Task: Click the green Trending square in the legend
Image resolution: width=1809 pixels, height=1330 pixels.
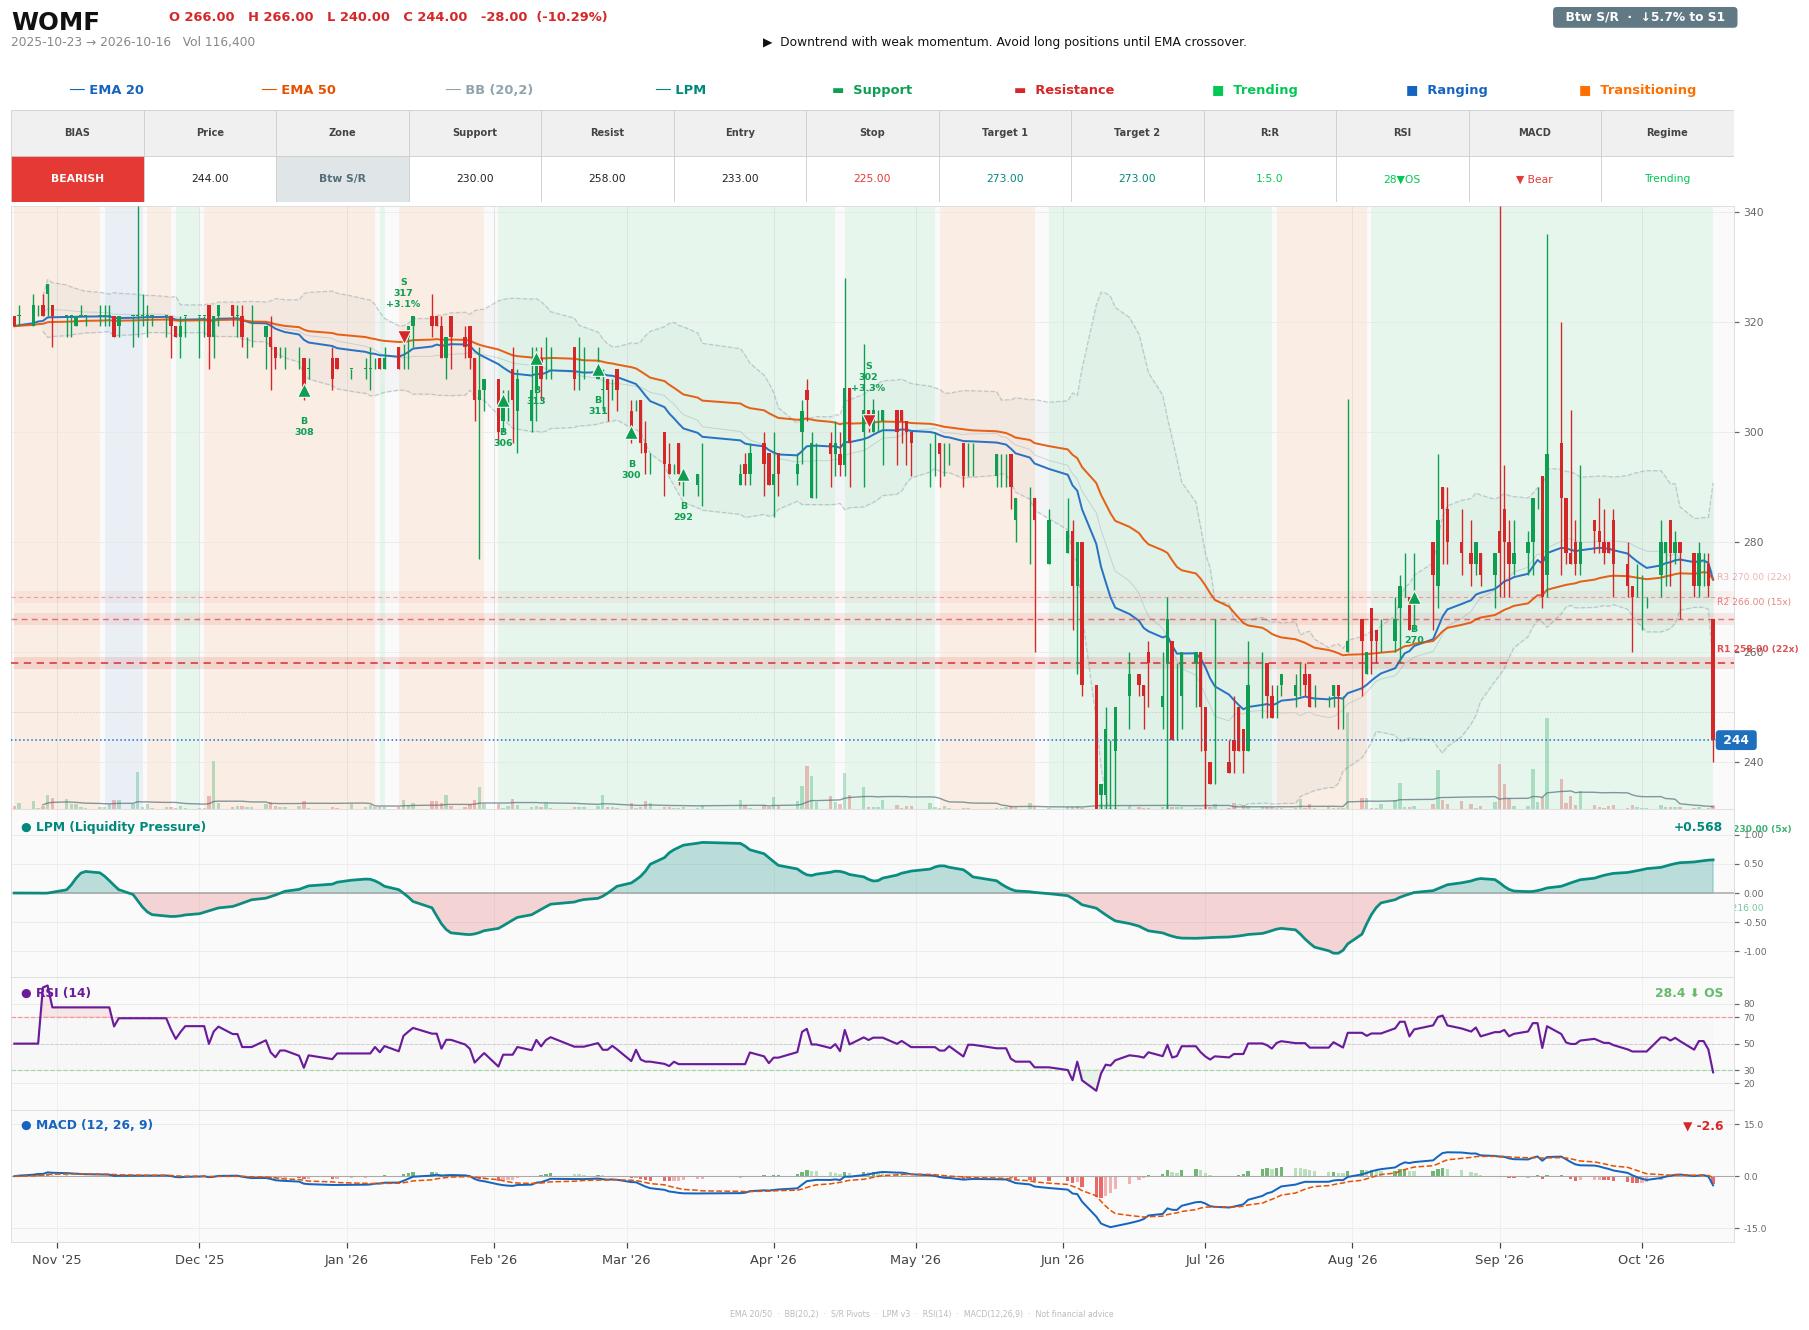Action: [1218, 90]
